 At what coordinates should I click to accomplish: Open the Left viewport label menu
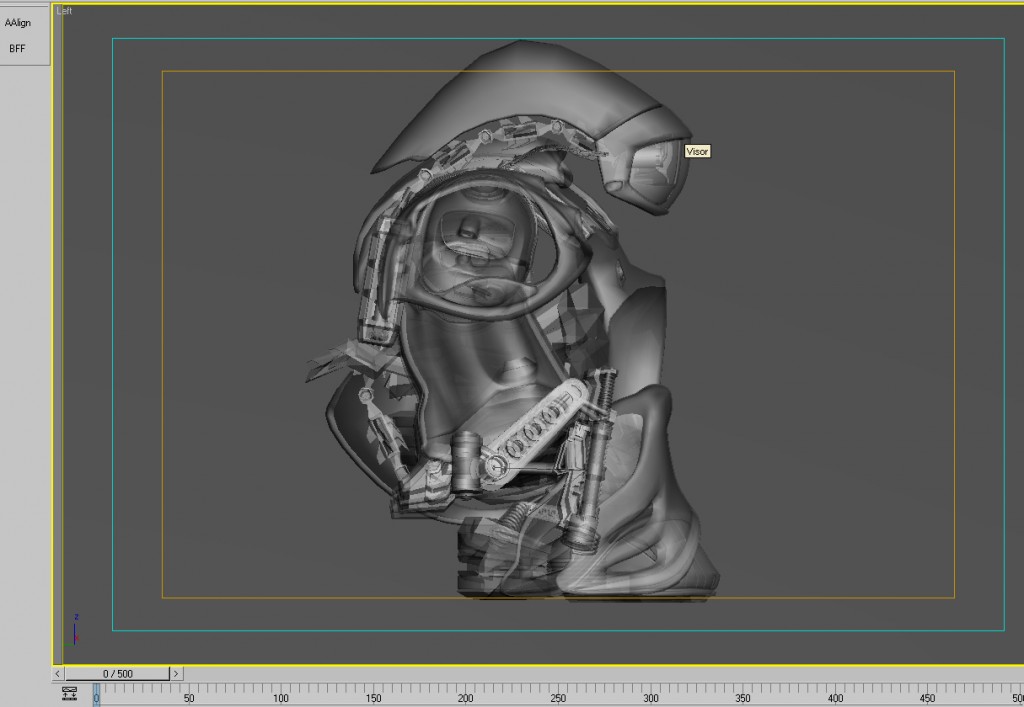64,11
